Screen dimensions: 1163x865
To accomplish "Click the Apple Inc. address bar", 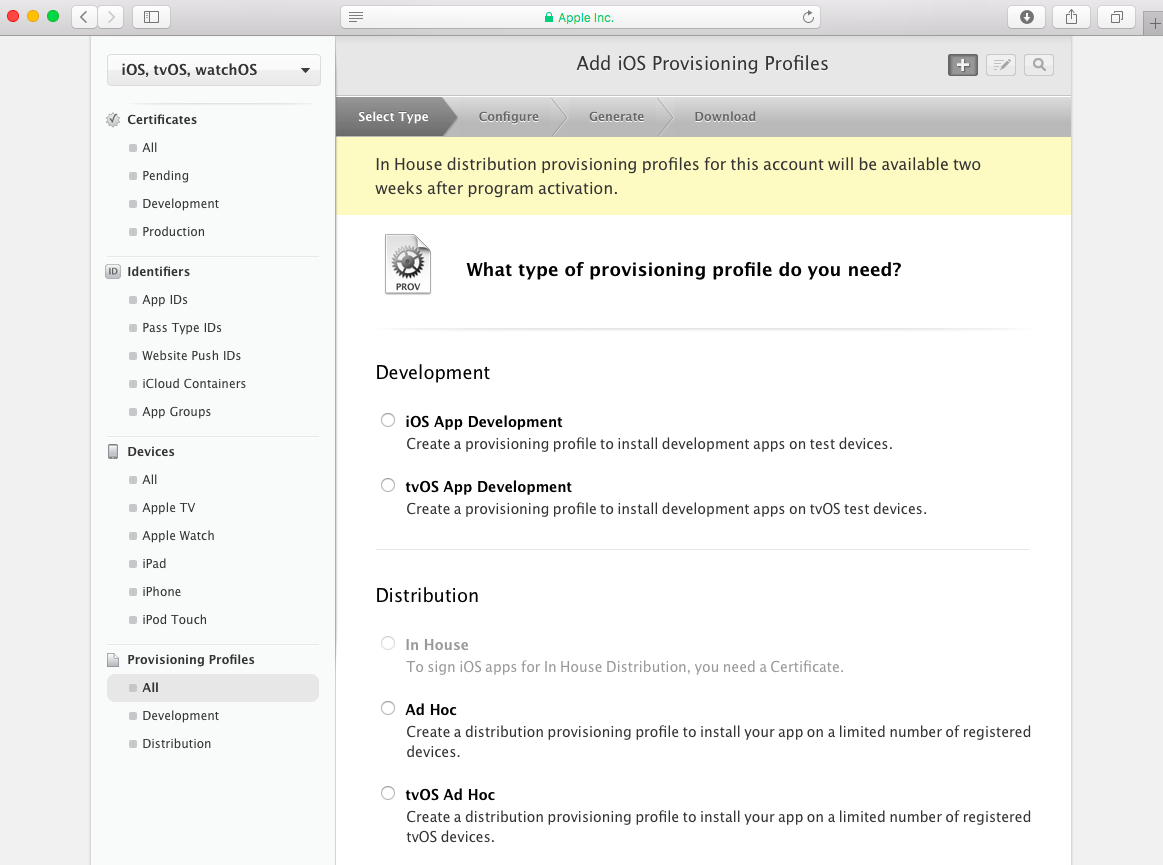I will 580,17.
